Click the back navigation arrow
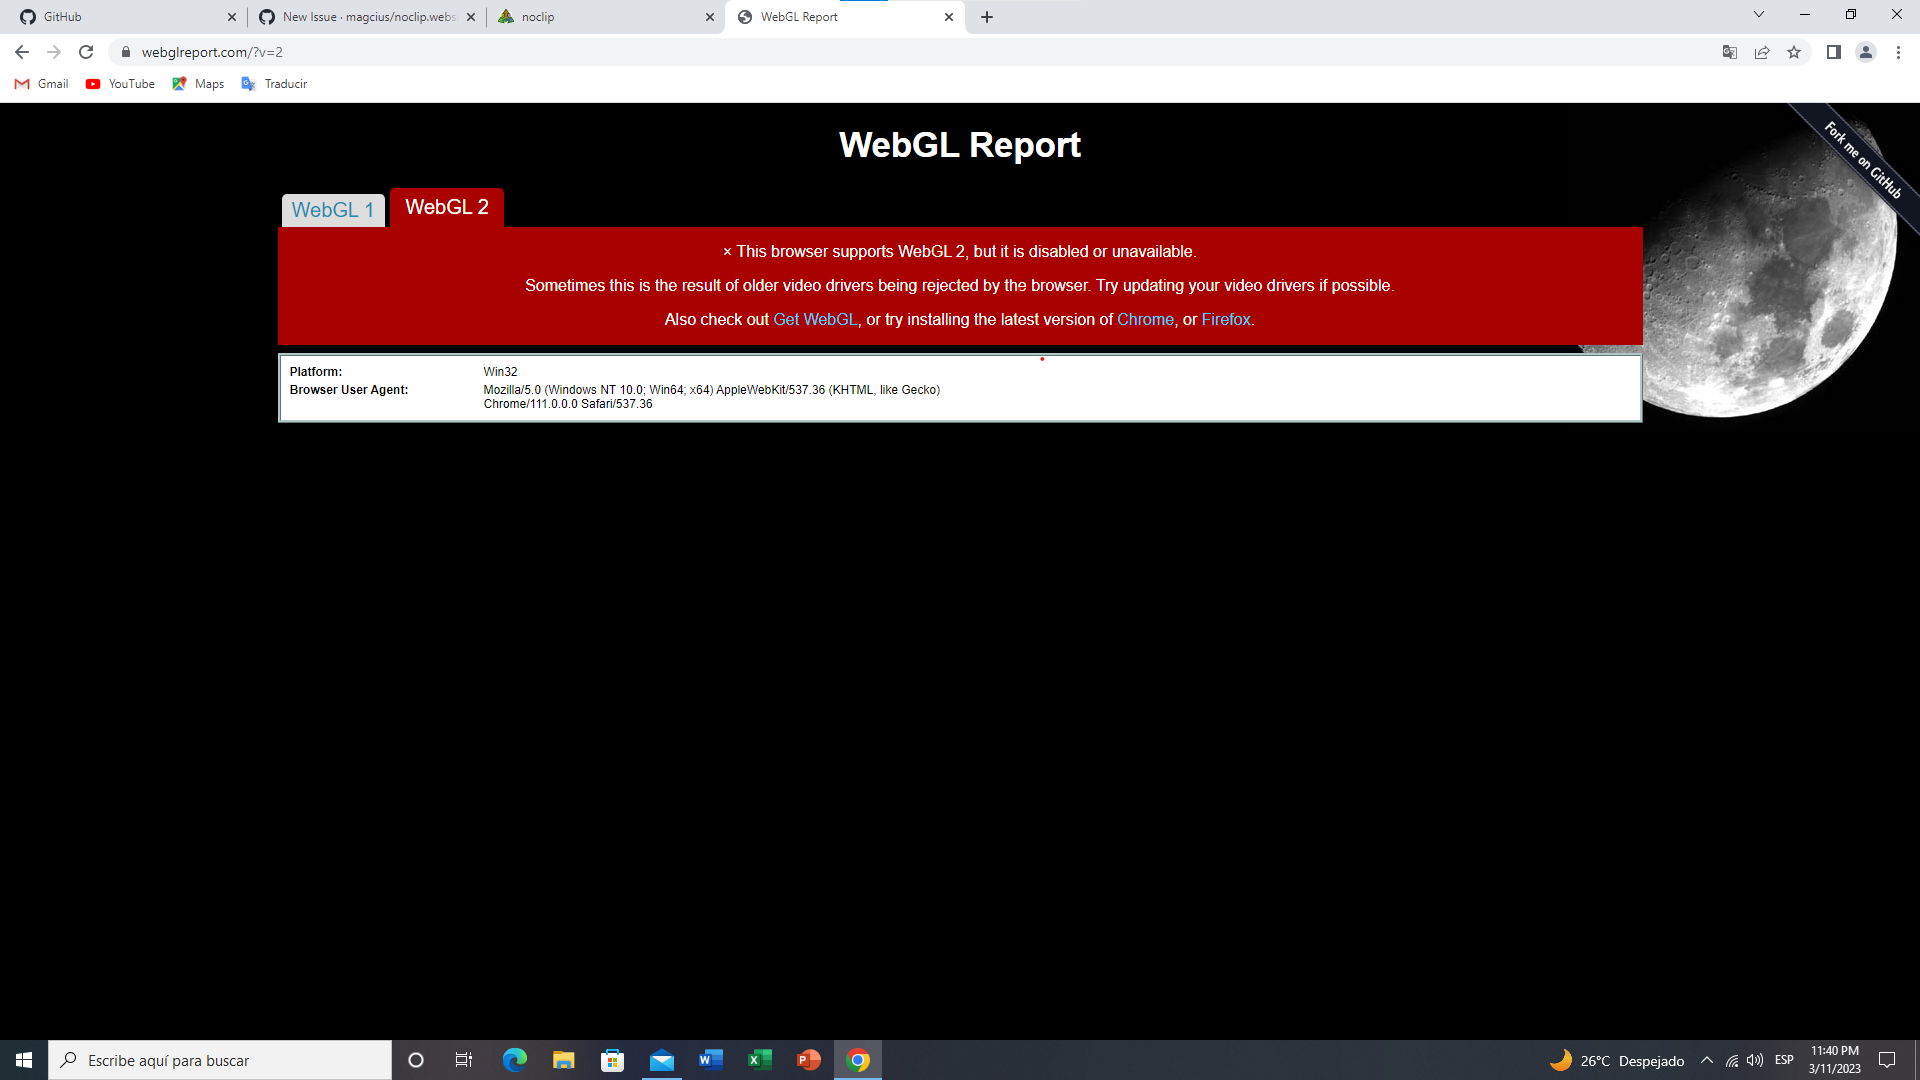Image resolution: width=1920 pixels, height=1080 pixels. [21, 52]
